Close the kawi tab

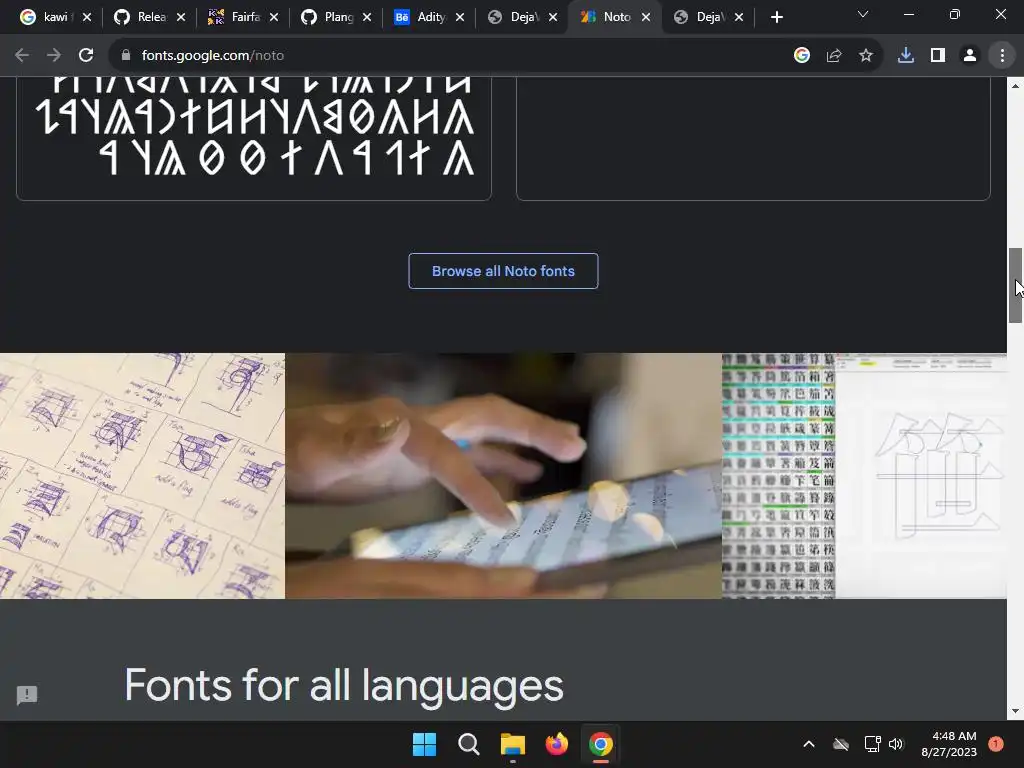(x=87, y=18)
